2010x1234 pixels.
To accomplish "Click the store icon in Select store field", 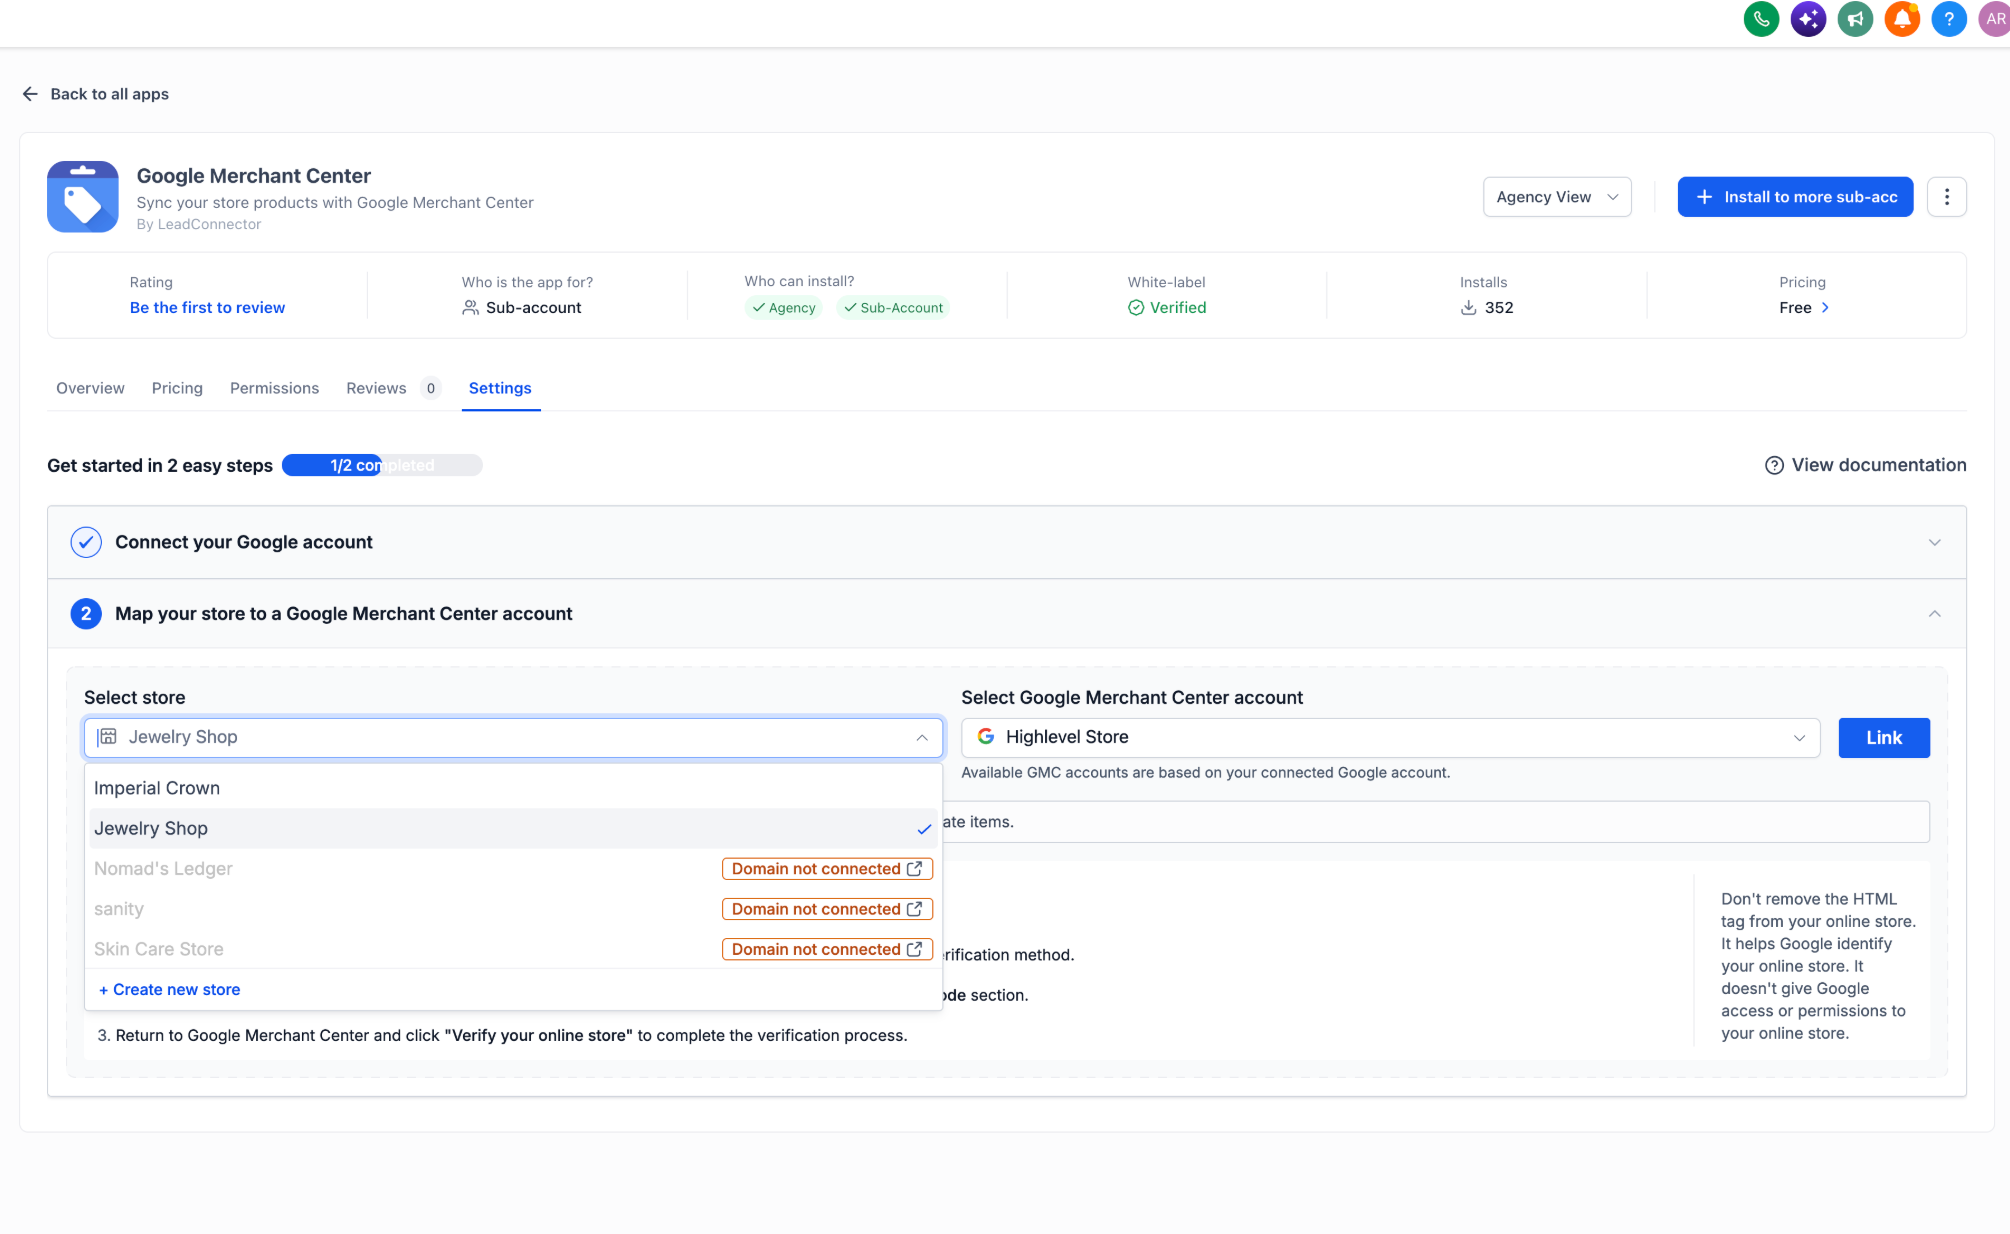I will coord(107,737).
